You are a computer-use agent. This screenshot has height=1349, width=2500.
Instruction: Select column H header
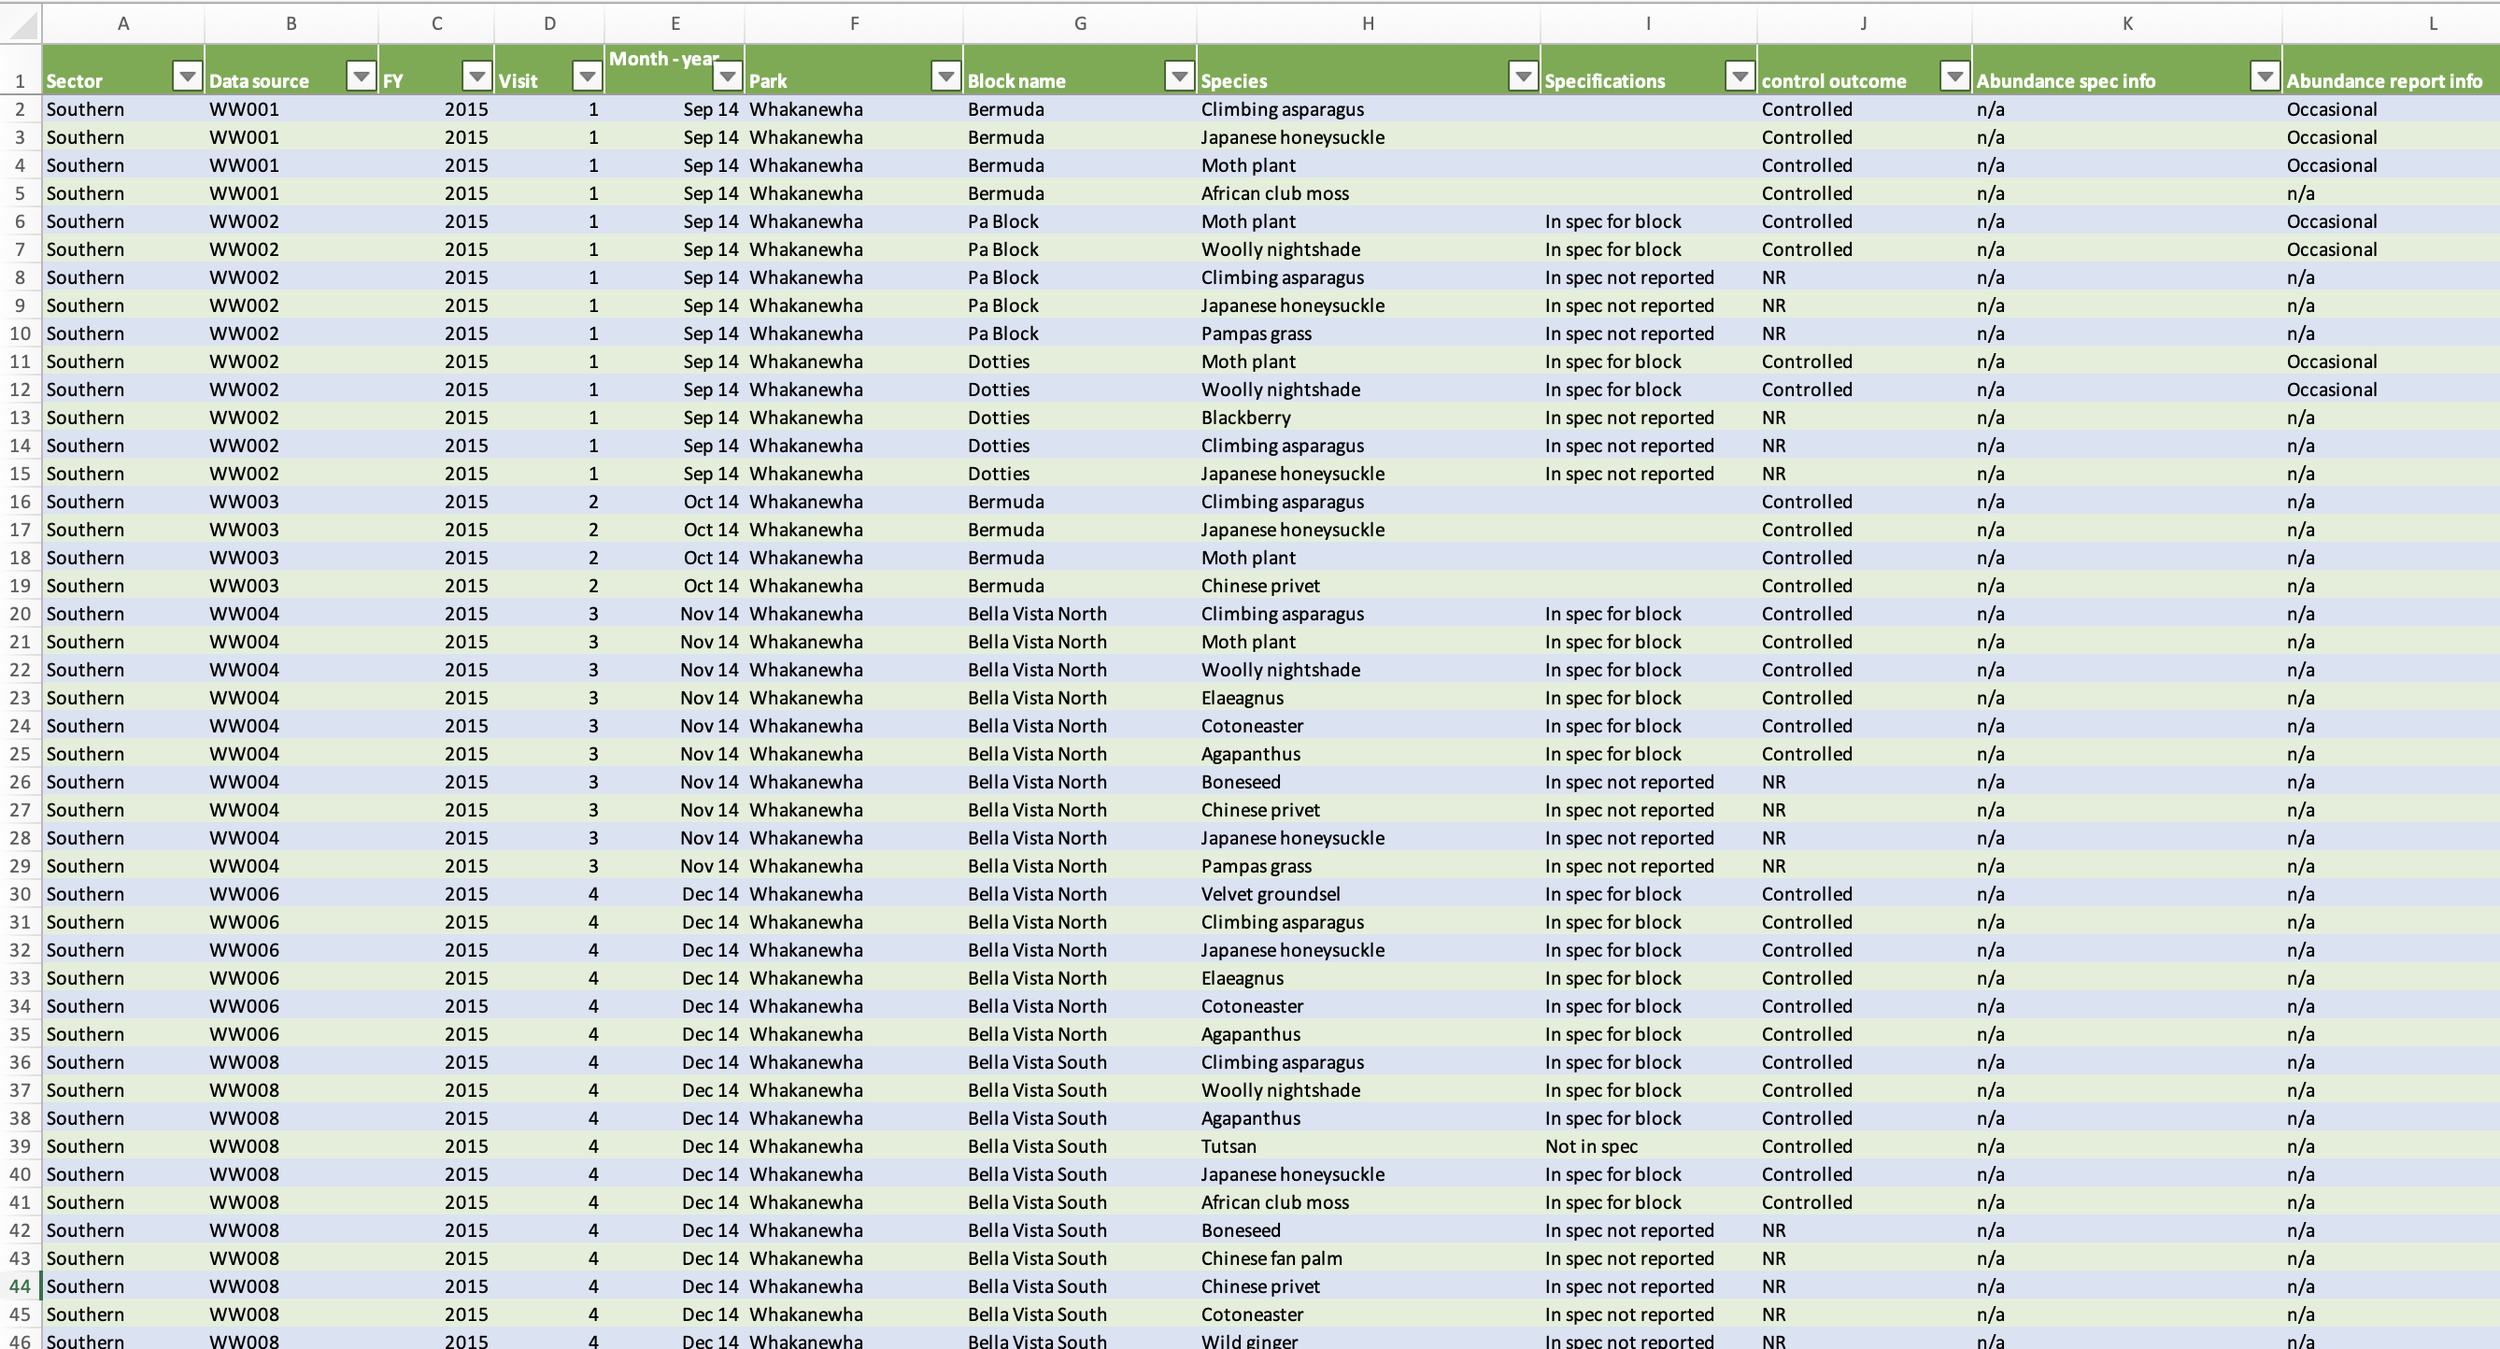click(1367, 23)
